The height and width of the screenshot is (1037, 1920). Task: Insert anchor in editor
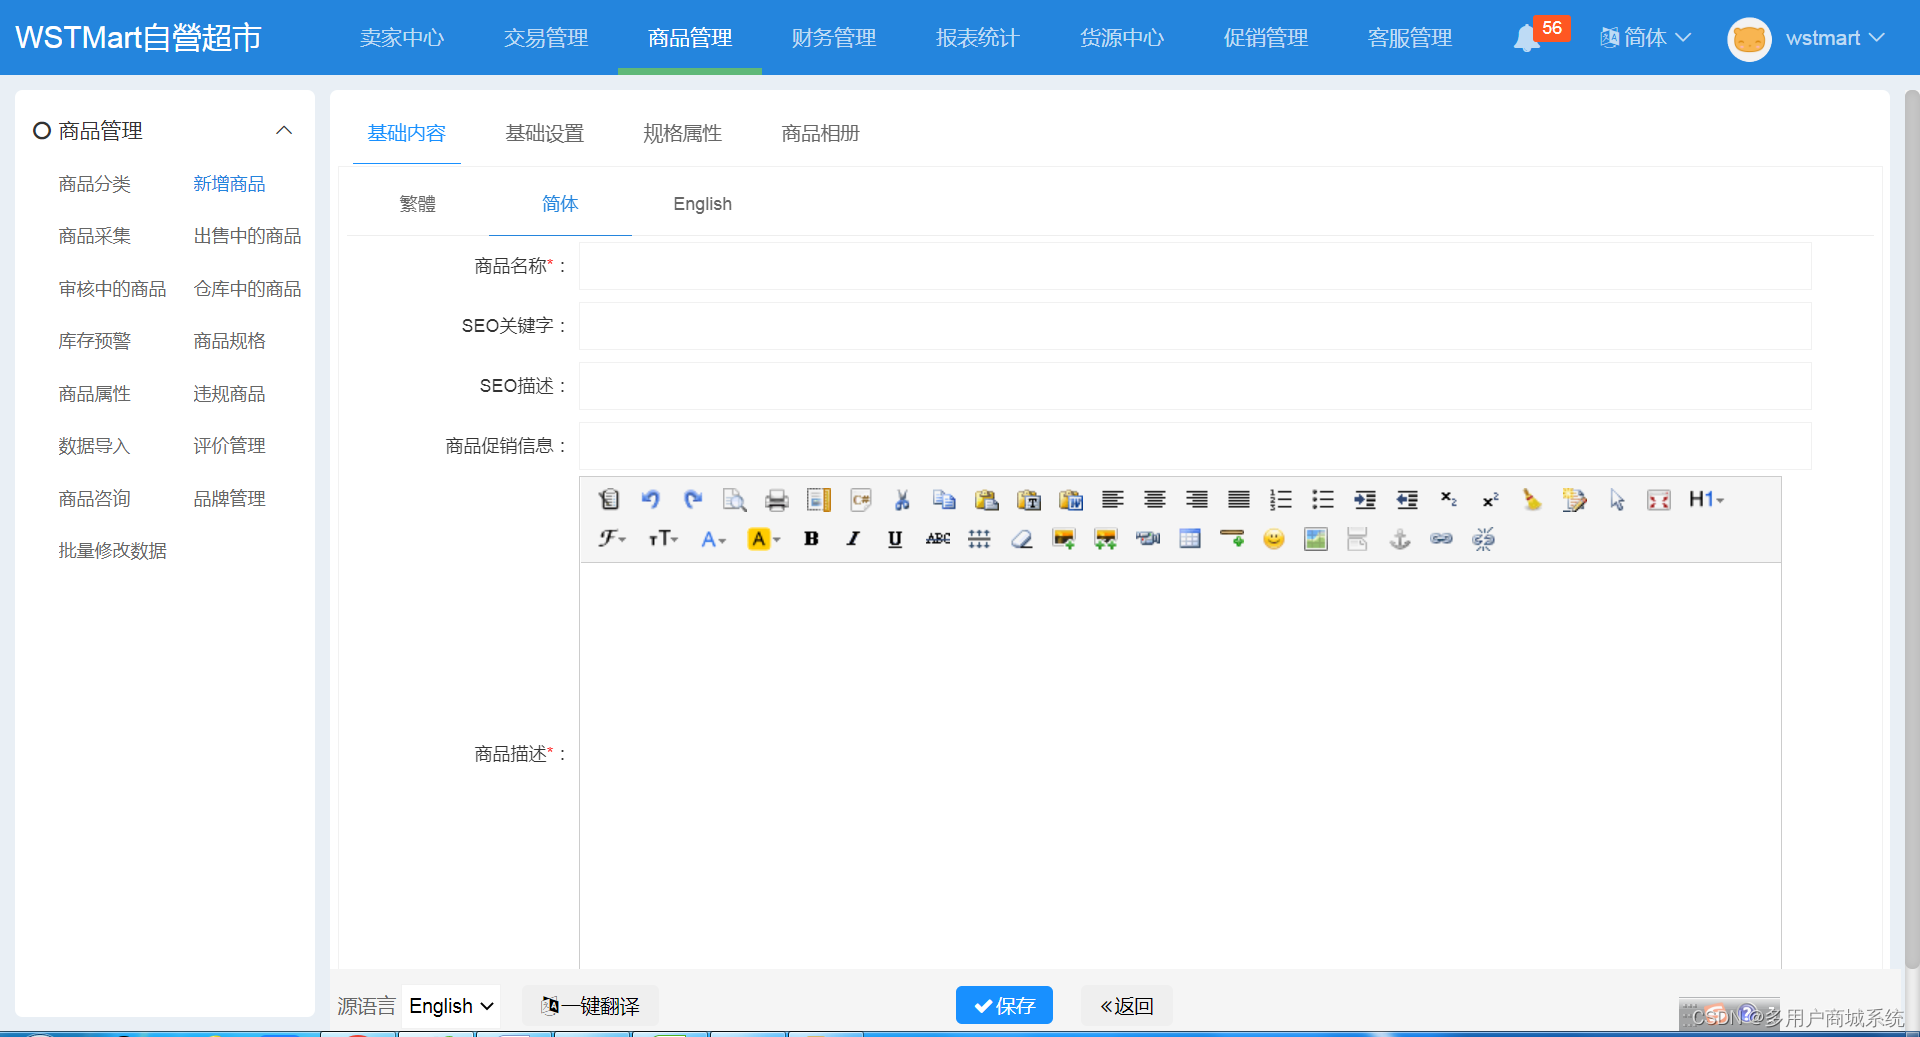[1399, 539]
